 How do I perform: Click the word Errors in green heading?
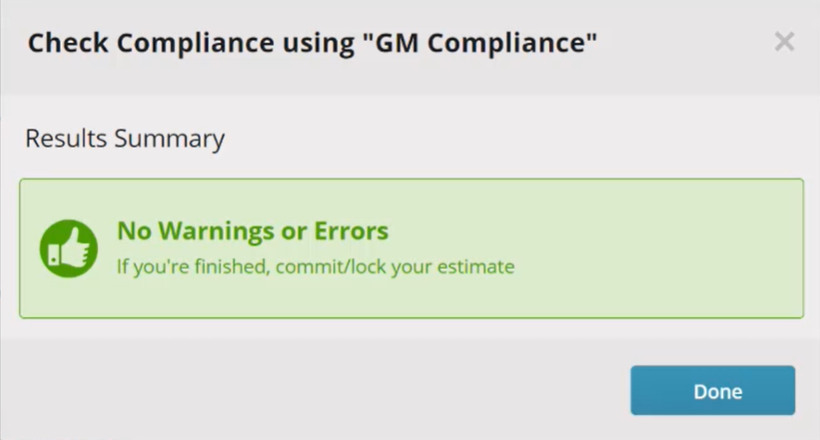click(x=351, y=231)
